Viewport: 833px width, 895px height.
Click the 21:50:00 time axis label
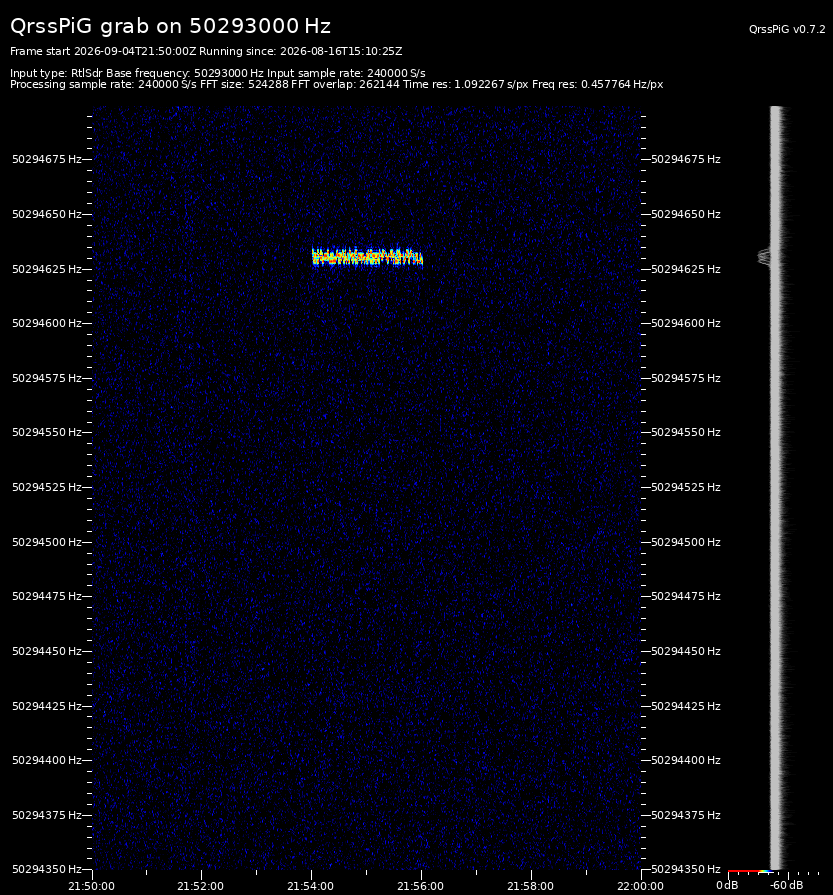pos(91,886)
